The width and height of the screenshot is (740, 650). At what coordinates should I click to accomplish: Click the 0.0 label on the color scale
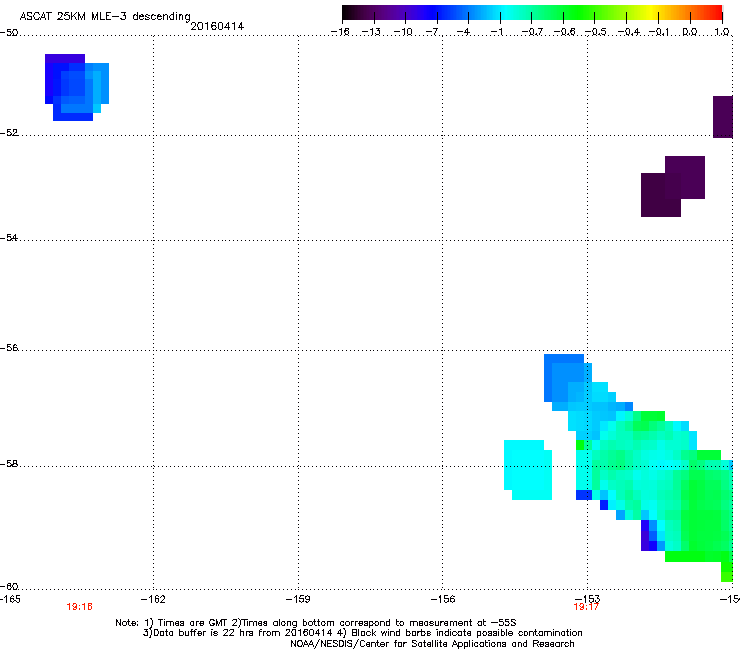pos(690,32)
